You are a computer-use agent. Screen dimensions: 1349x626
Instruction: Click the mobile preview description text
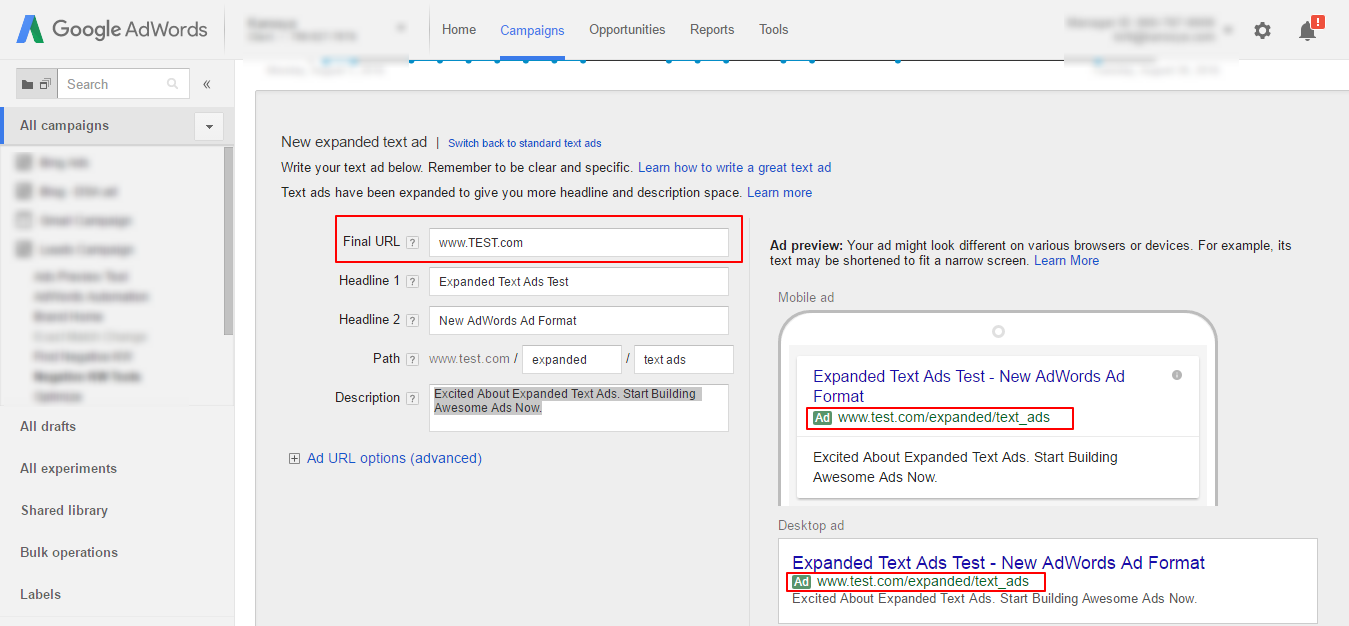pyautogui.click(x=965, y=467)
